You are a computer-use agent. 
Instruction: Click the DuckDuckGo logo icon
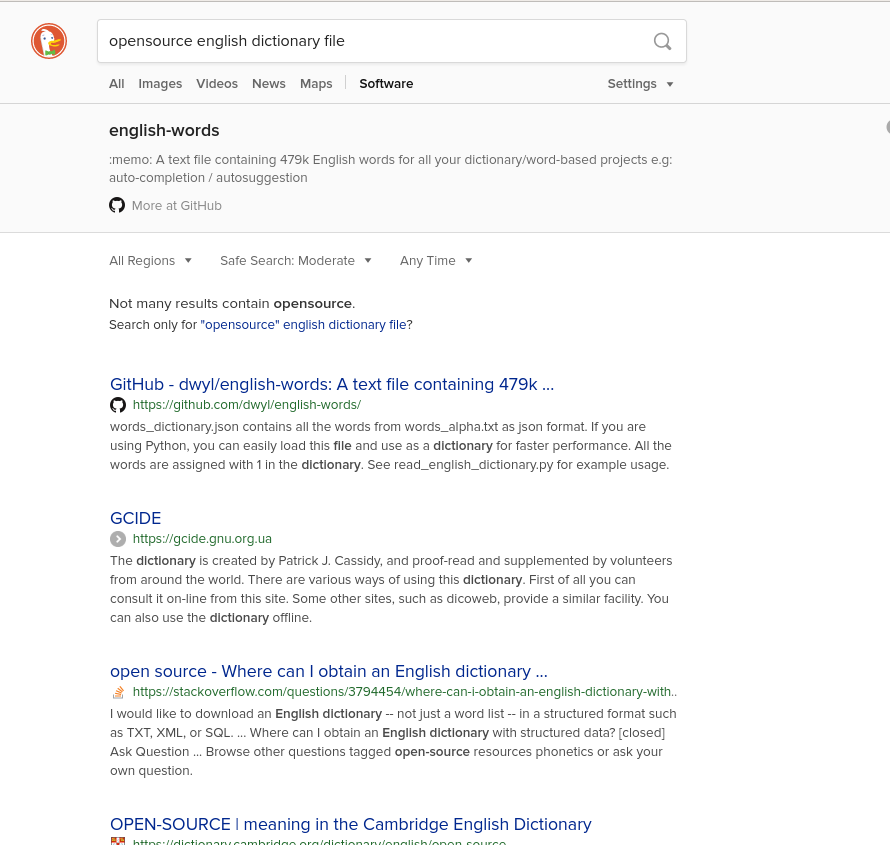point(48,41)
